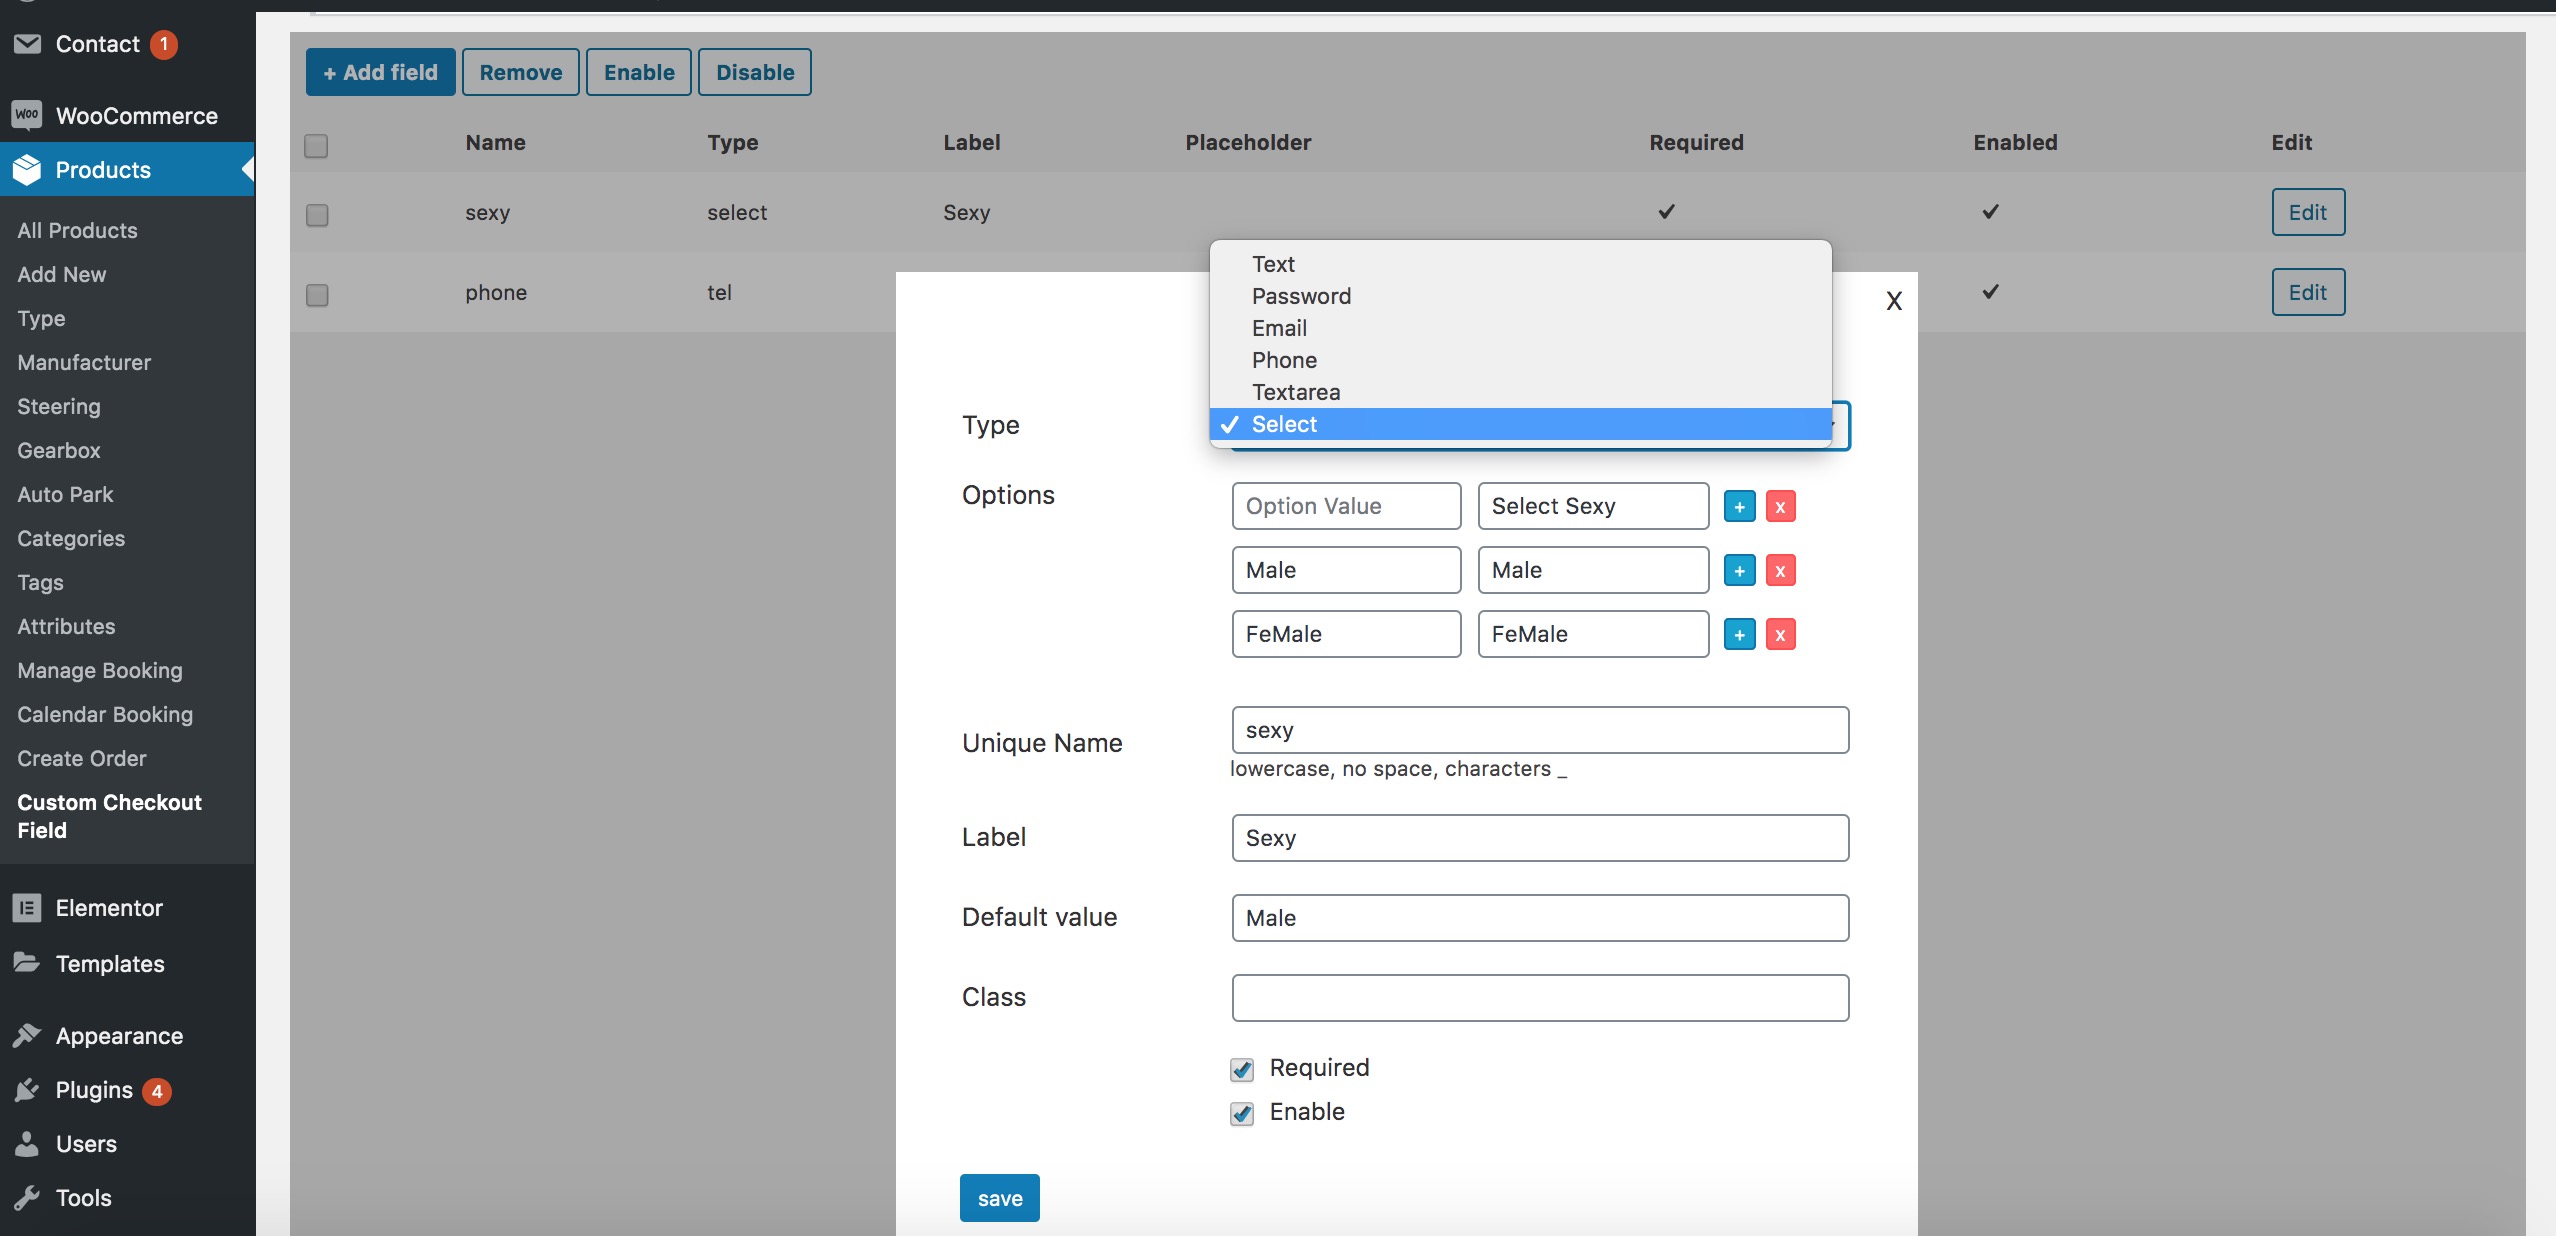Add option row after FeMale with plus
The image size is (2556, 1236).
[x=1739, y=634]
